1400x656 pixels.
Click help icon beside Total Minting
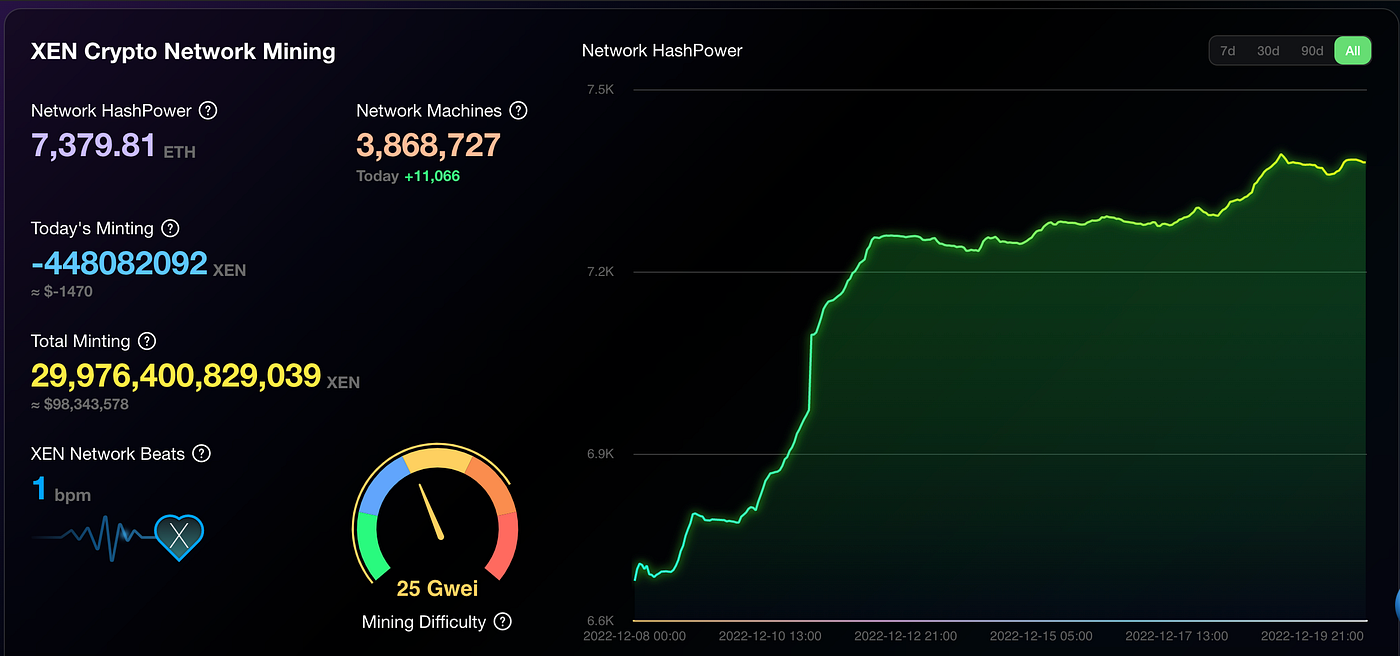coord(147,341)
